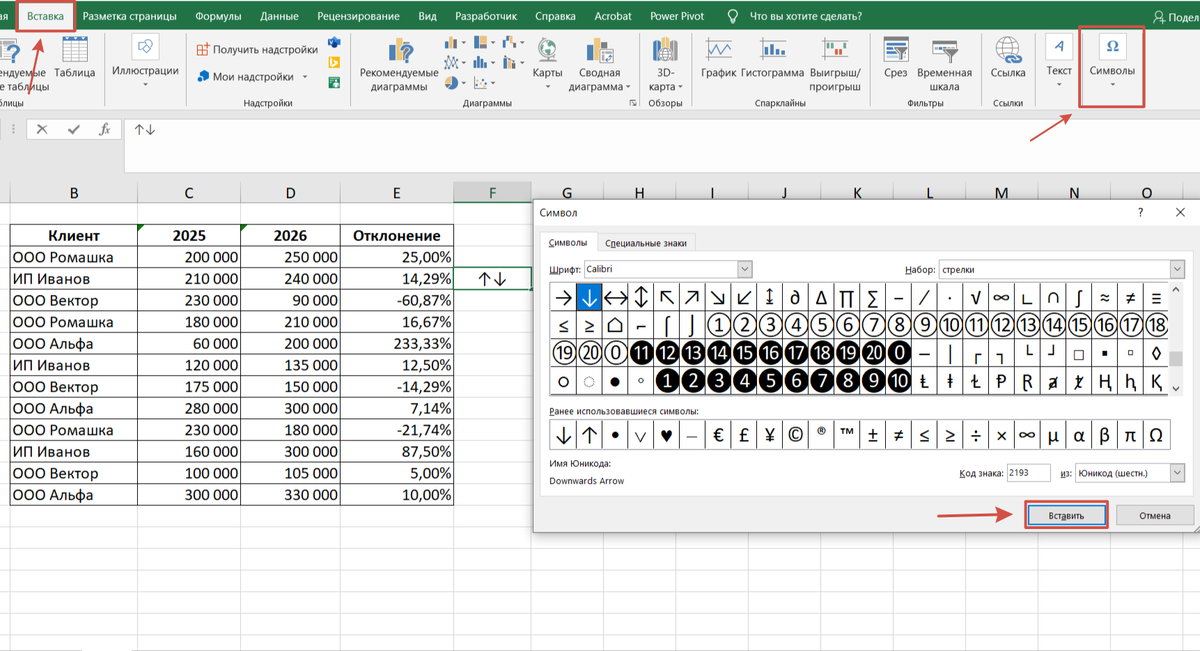Image resolution: width=1200 pixels, height=651 pixels.
Task: Expand the Набор стрелки dropdown
Action: tap(1176, 269)
